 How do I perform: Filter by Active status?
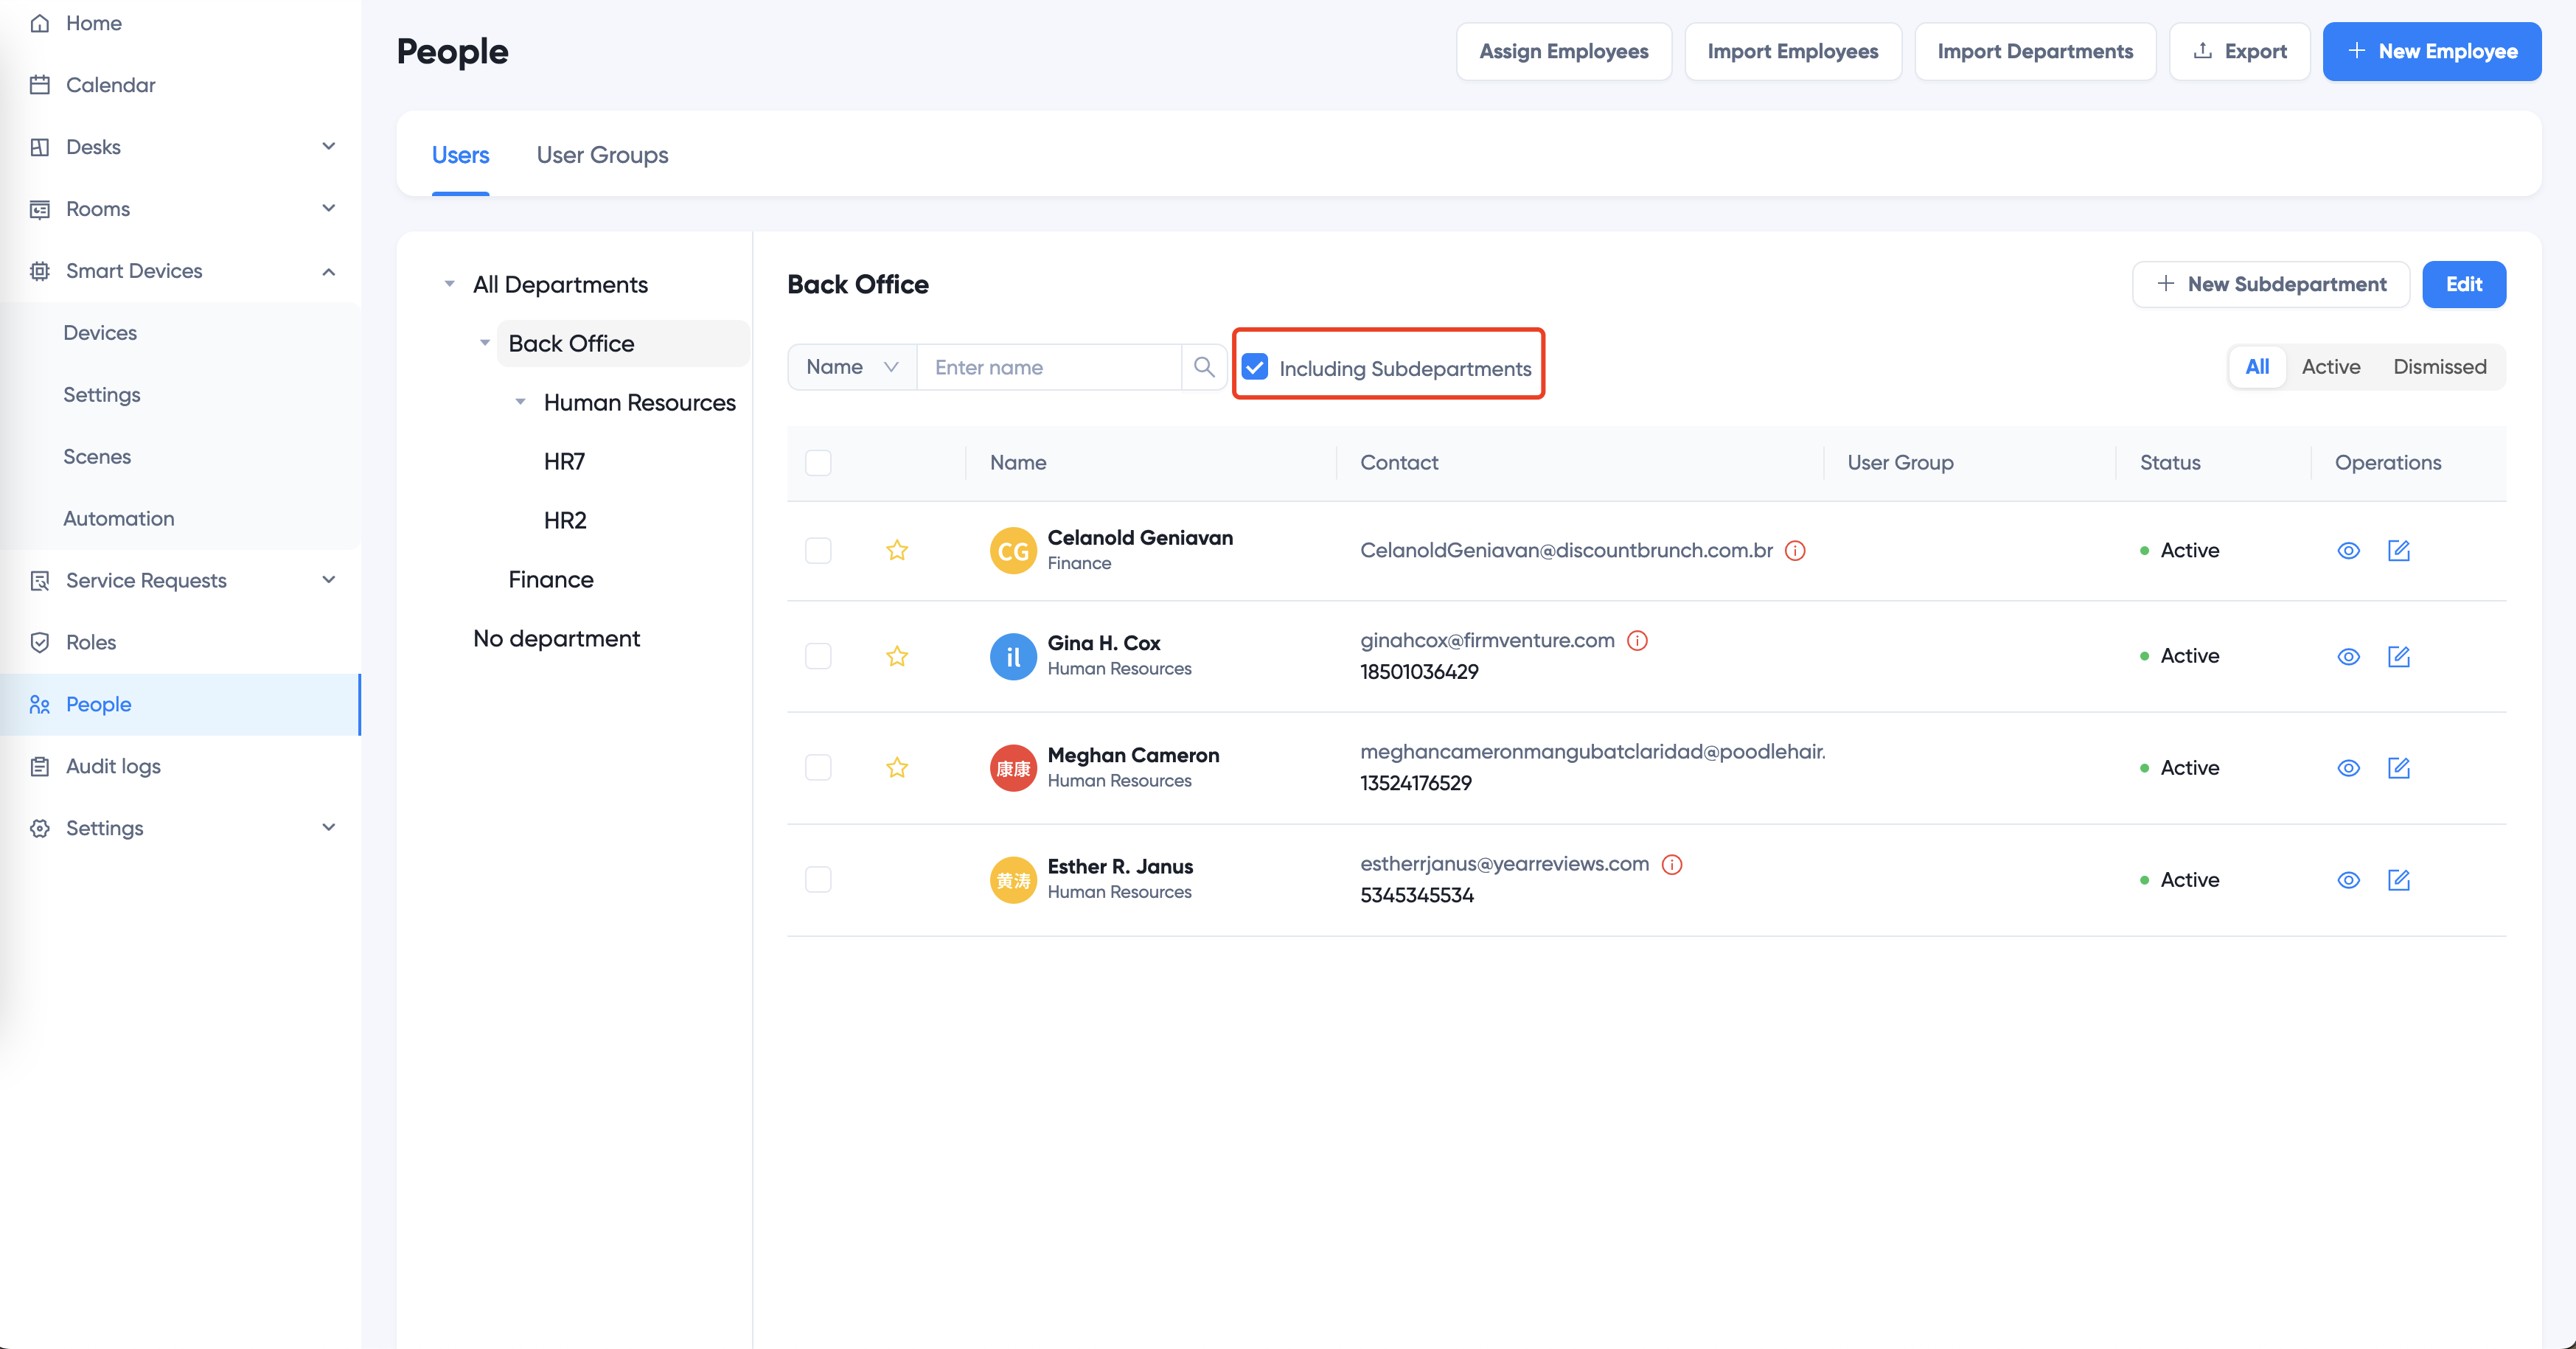click(x=2331, y=367)
